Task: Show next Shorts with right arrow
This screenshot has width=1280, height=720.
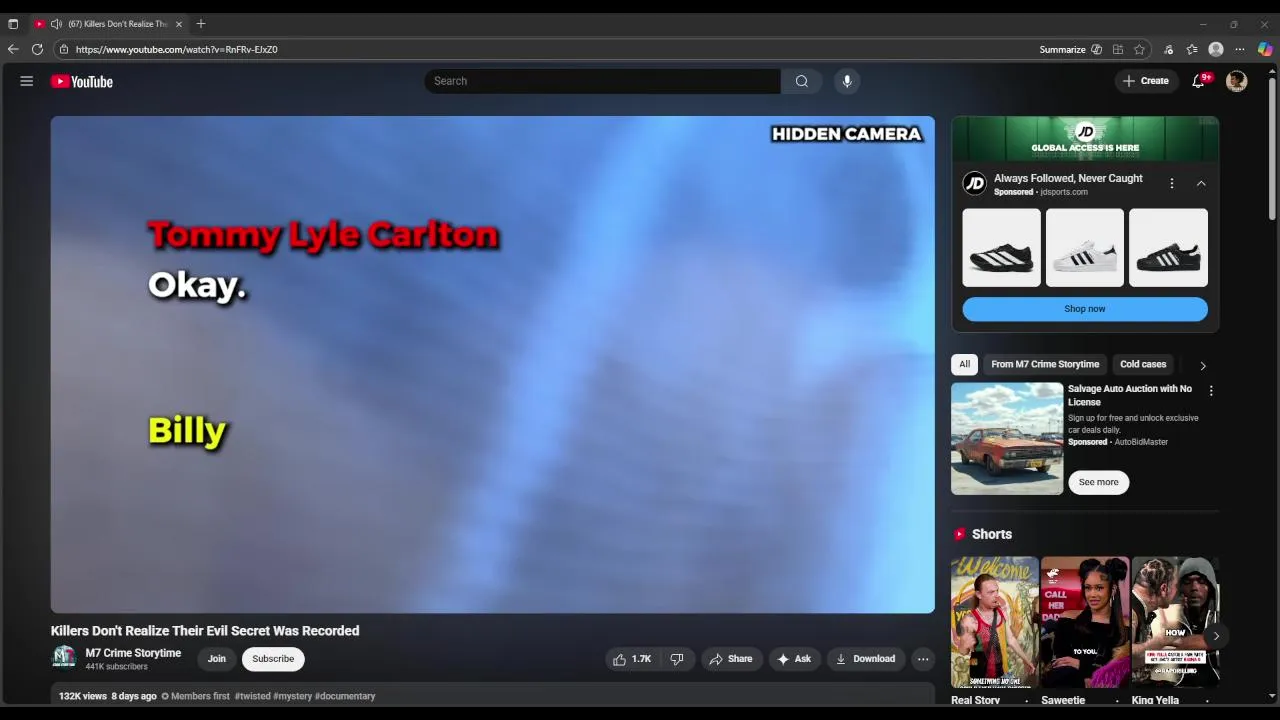Action: coord(1216,636)
